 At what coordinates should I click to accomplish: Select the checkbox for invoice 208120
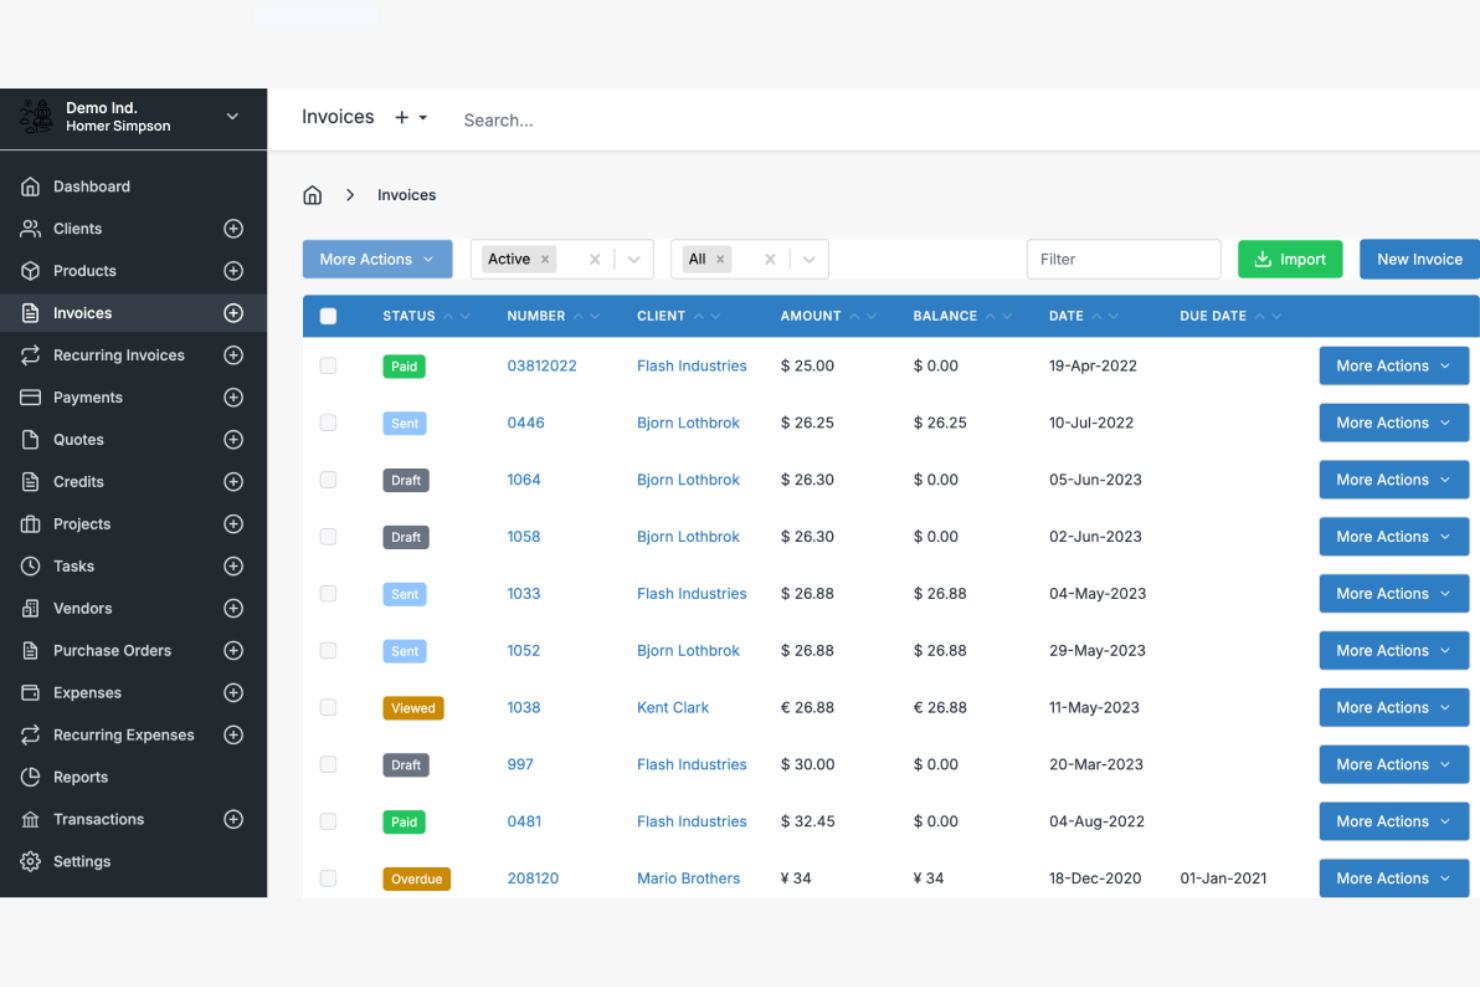tap(328, 878)
